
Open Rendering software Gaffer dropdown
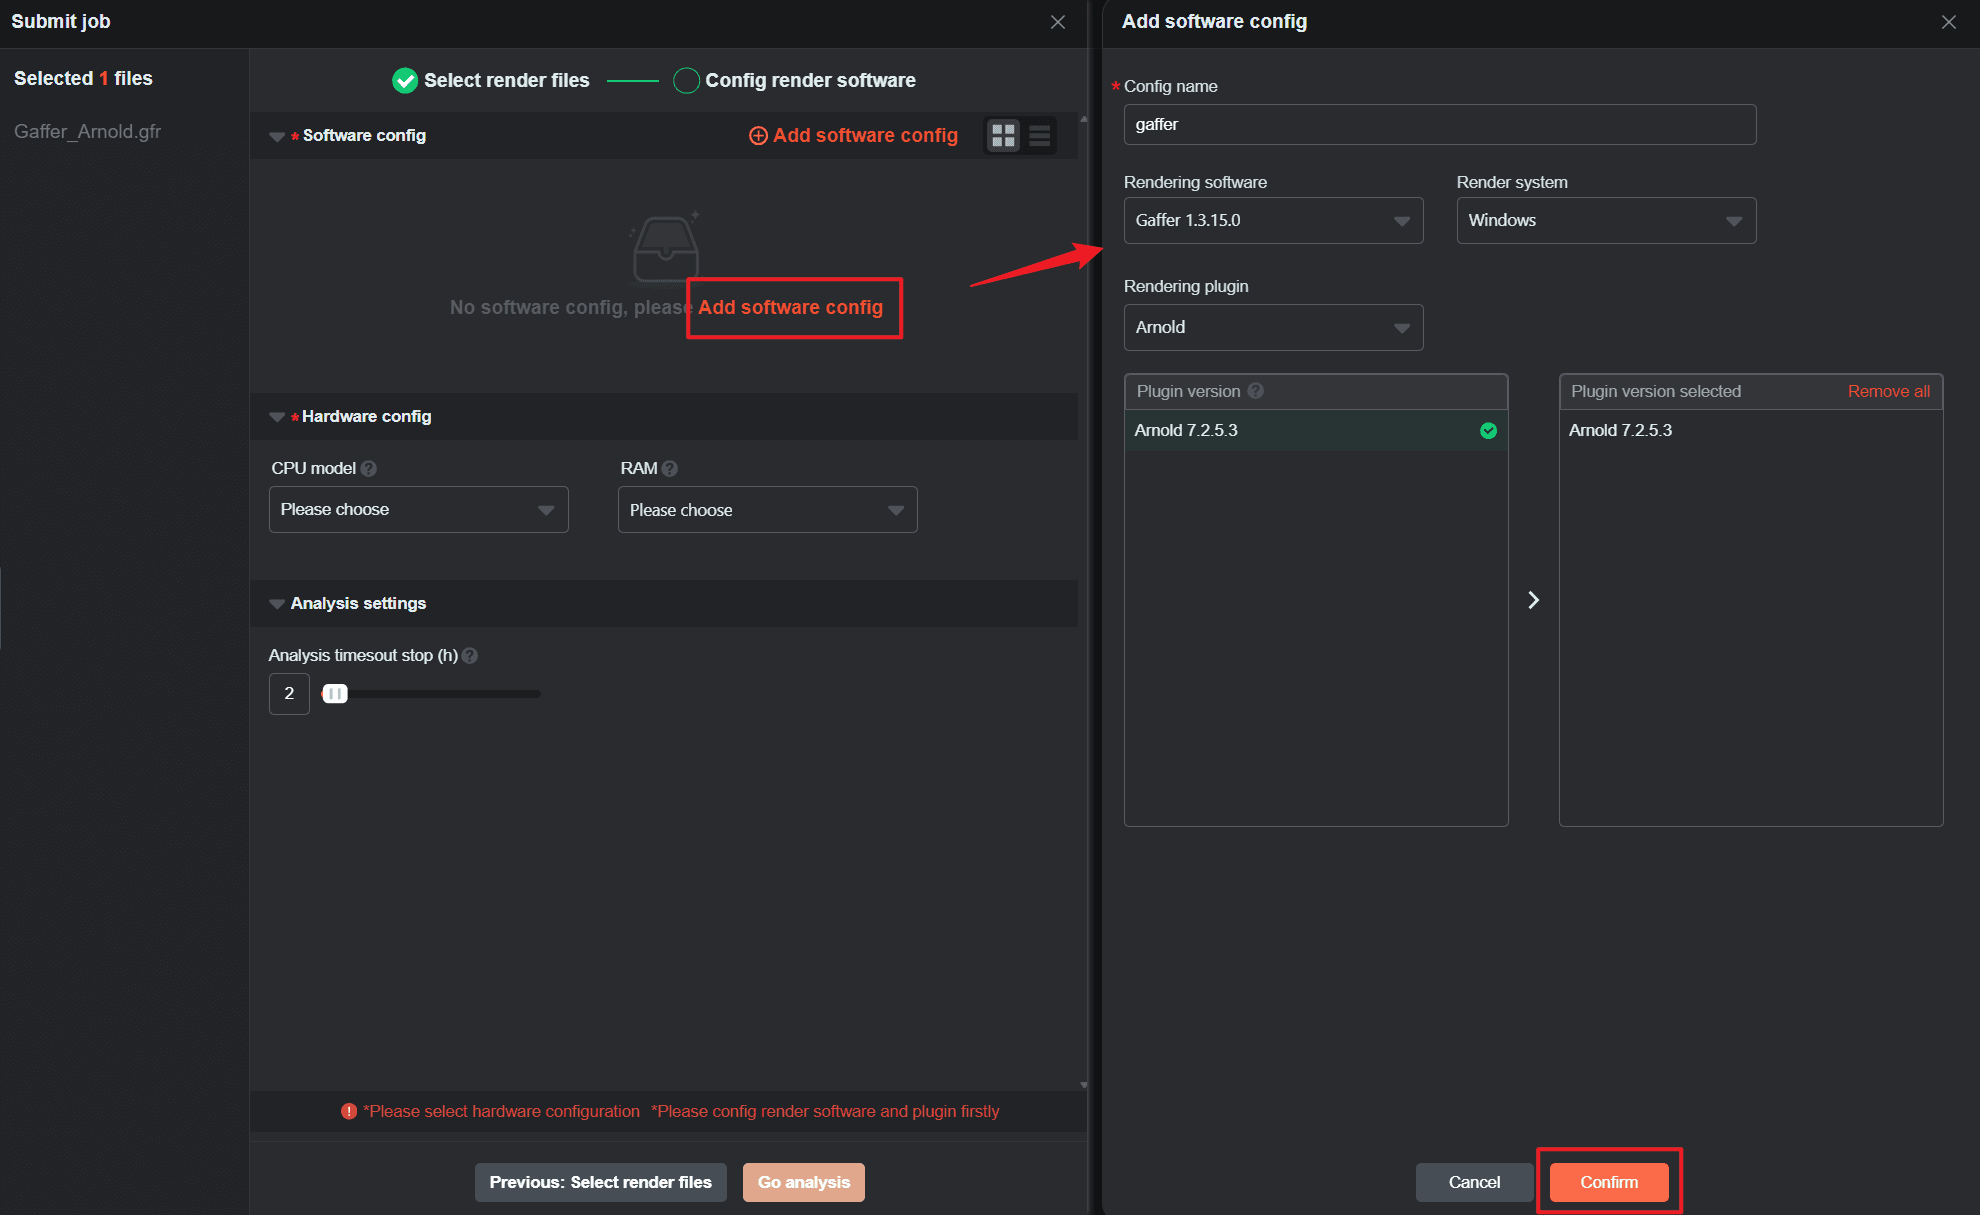click(x=1273, y=221)
